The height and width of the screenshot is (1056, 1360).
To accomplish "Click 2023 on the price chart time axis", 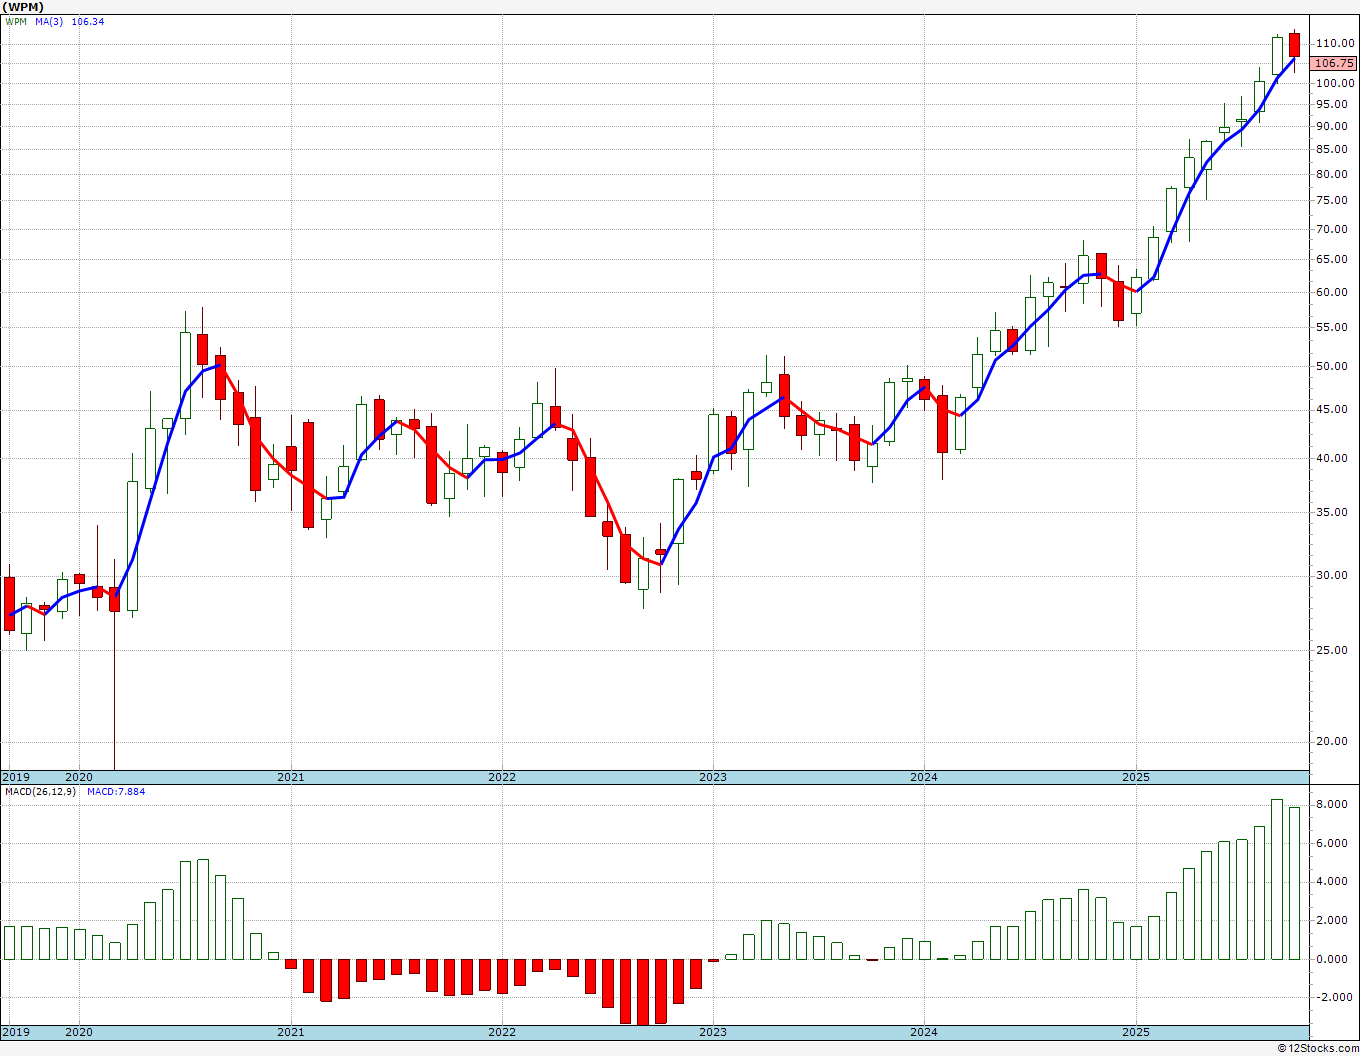I will click(712, 777).
